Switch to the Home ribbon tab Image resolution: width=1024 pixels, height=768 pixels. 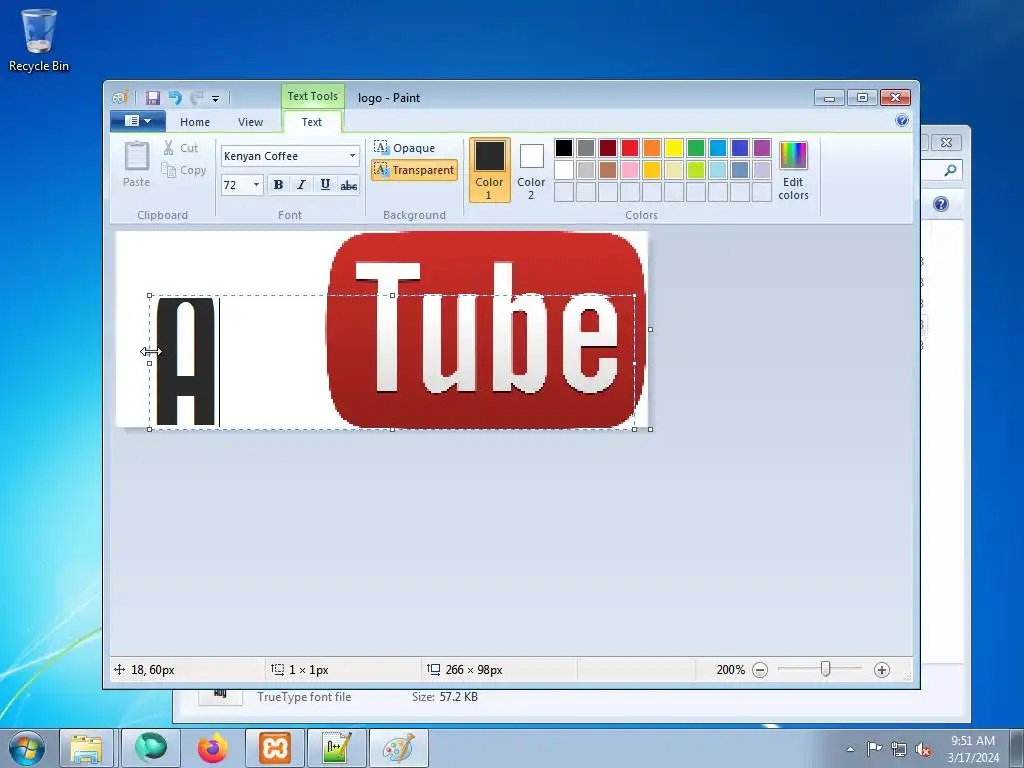[195, 122]
